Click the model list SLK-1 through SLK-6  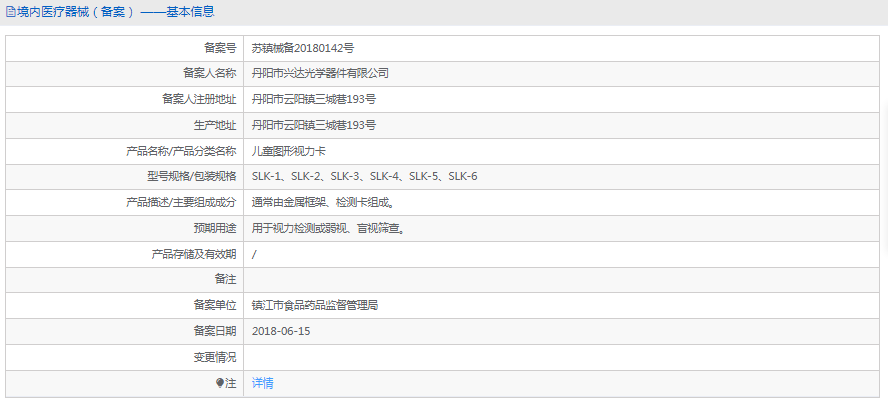364,177
